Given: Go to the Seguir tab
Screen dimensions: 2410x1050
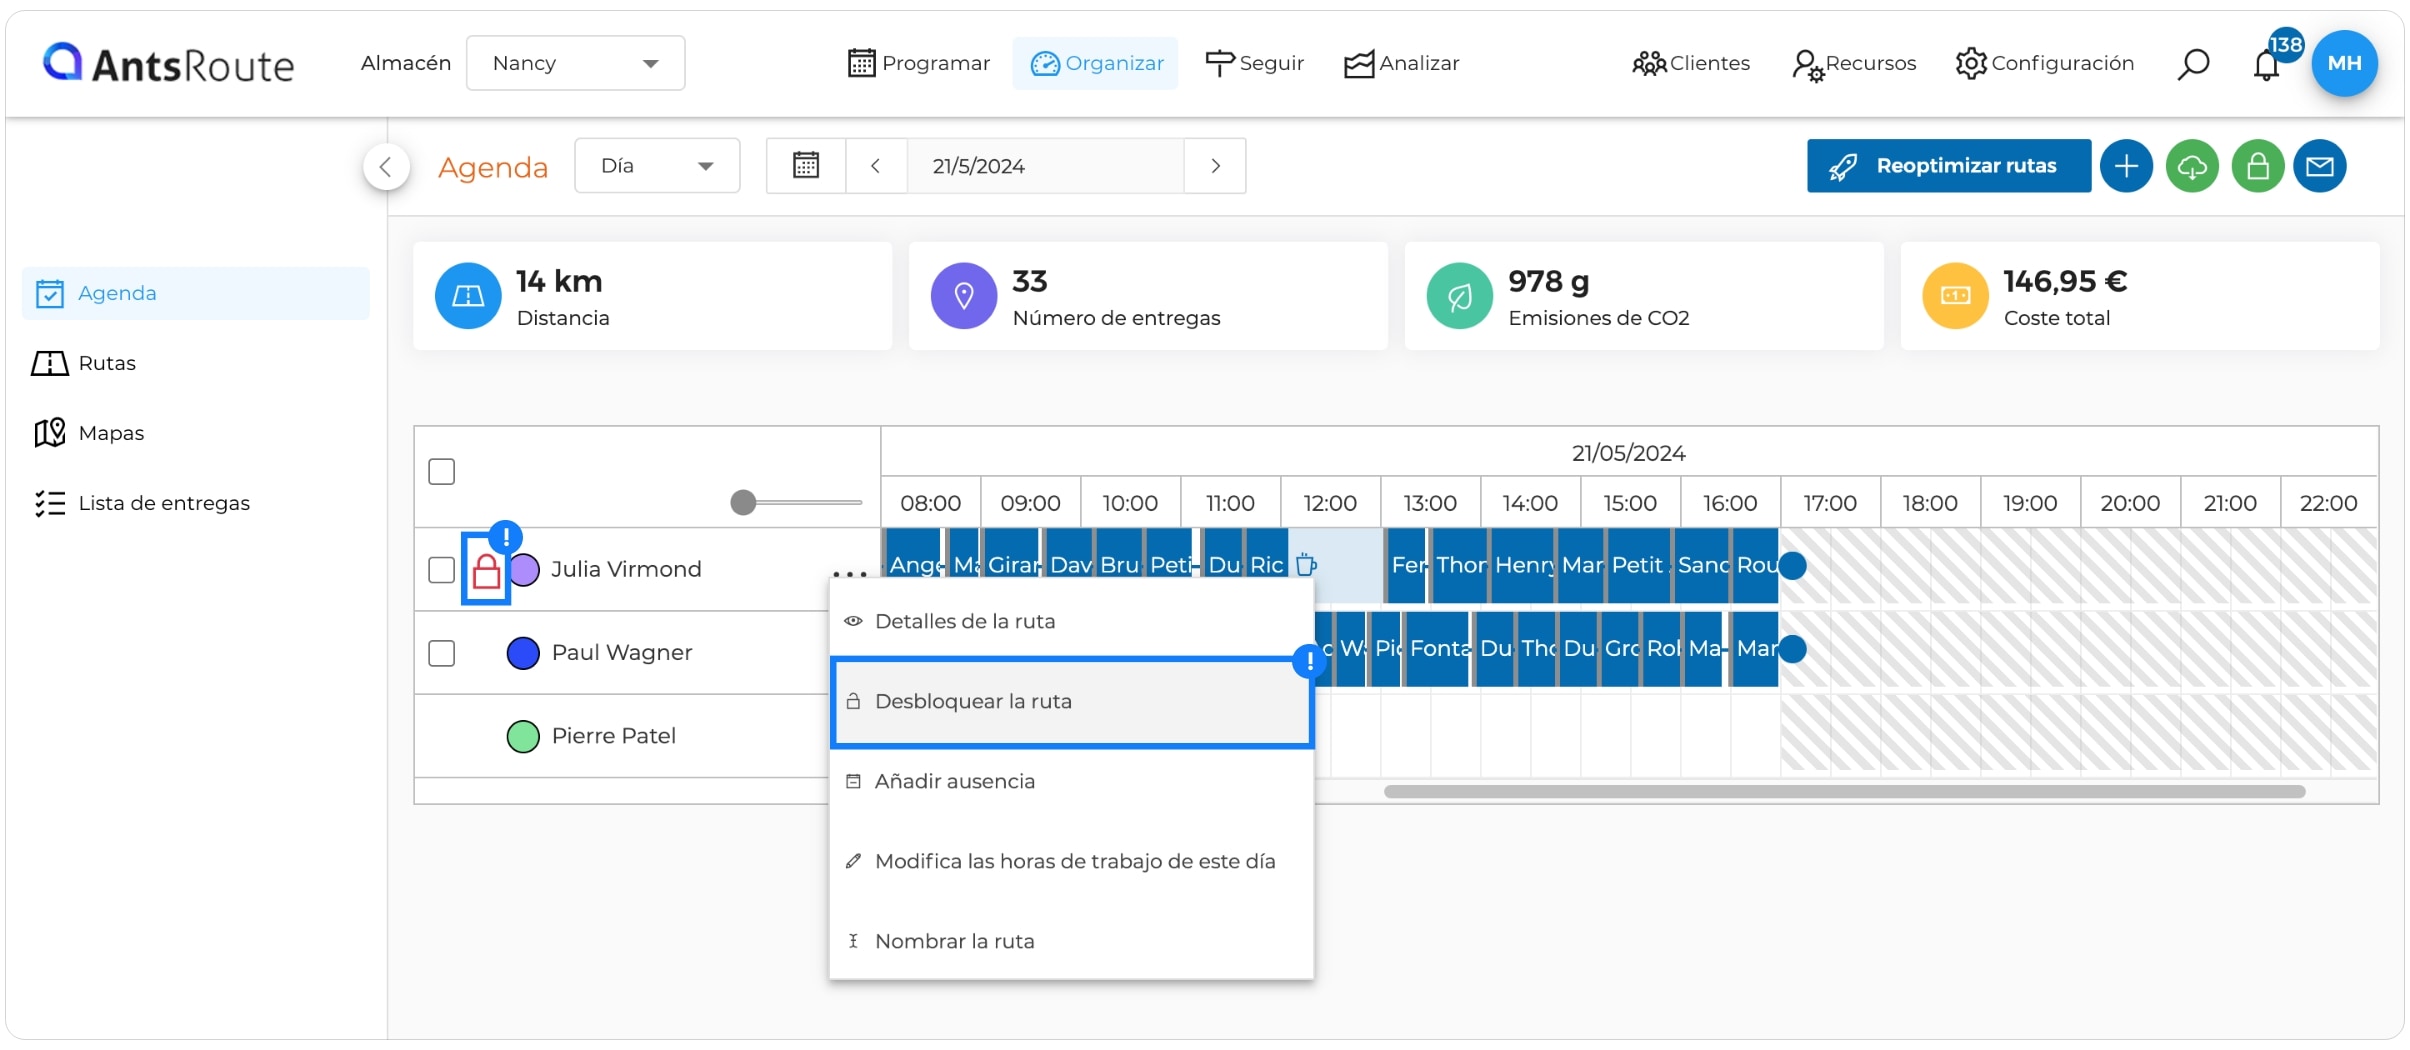Looking at the screenshot, I should tap(1254, 63).
